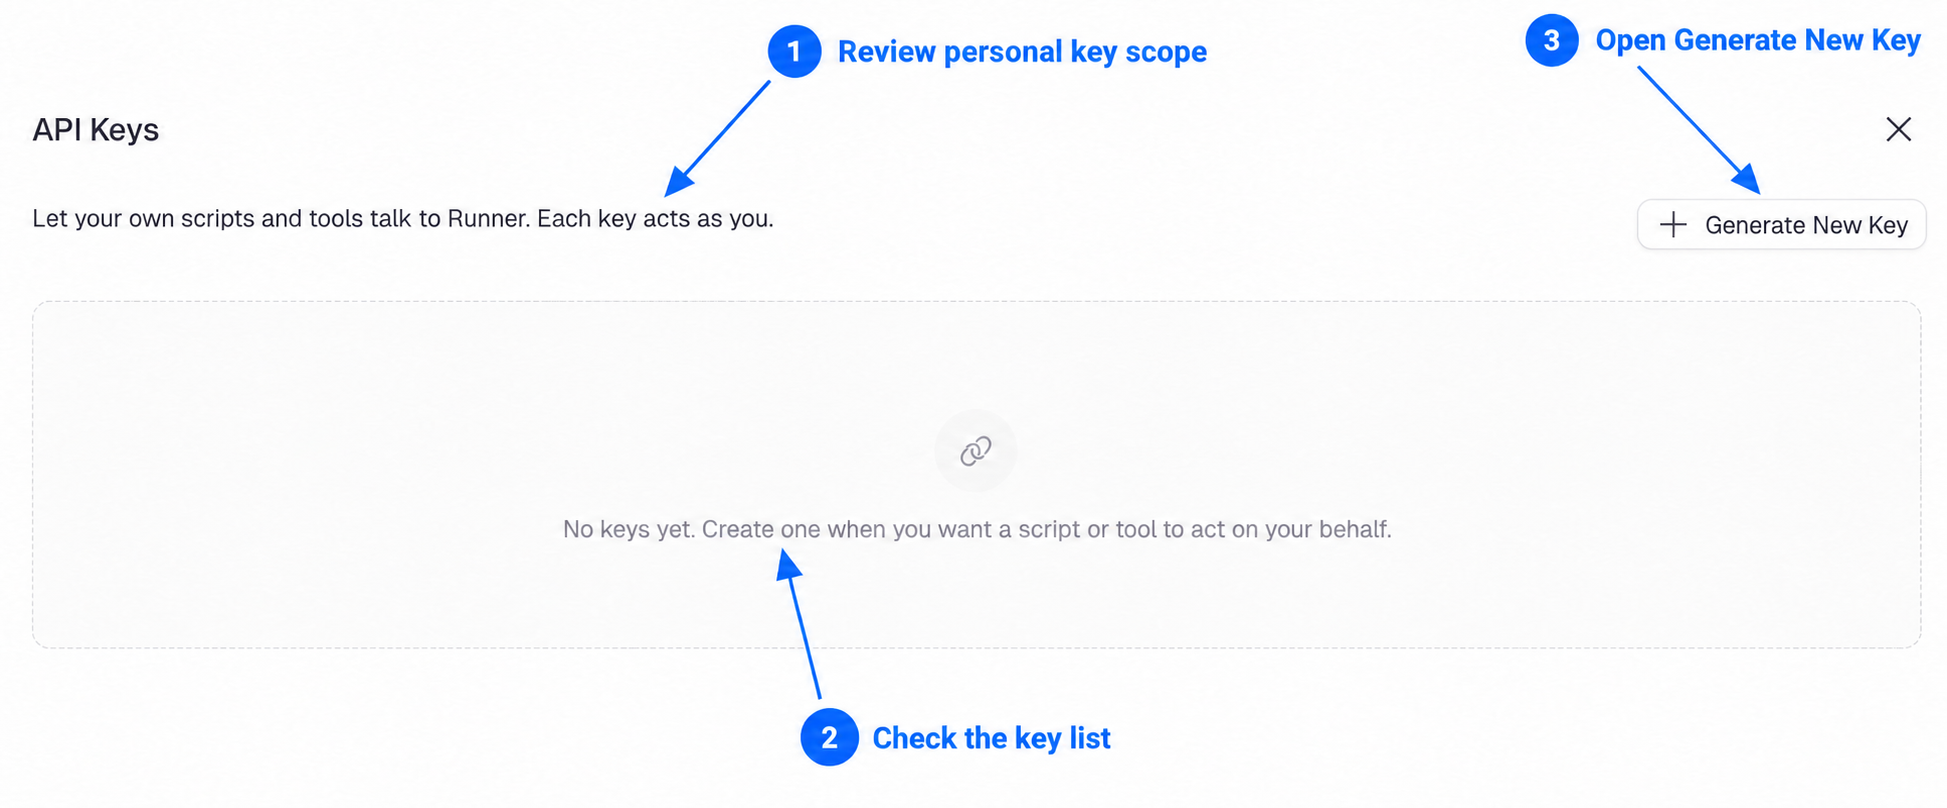
Task: Click the "Generate New Key" text label
Action: point(1806,225)
